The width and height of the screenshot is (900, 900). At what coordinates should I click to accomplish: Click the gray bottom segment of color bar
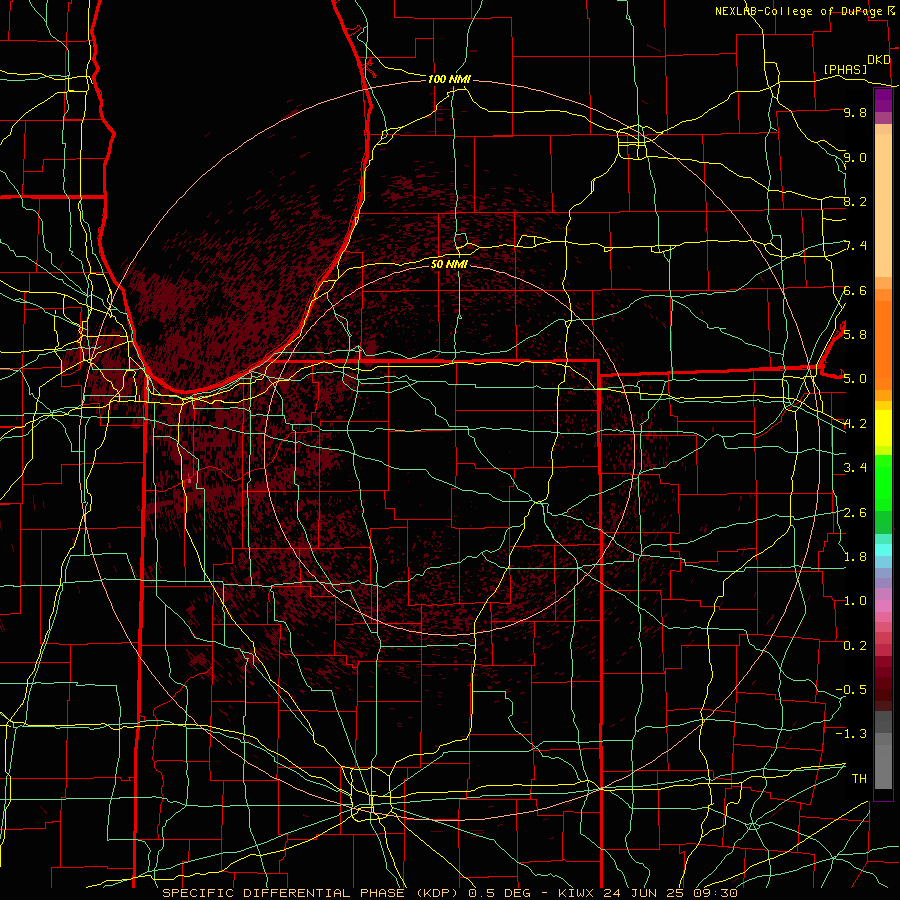(x=883, y=766)
